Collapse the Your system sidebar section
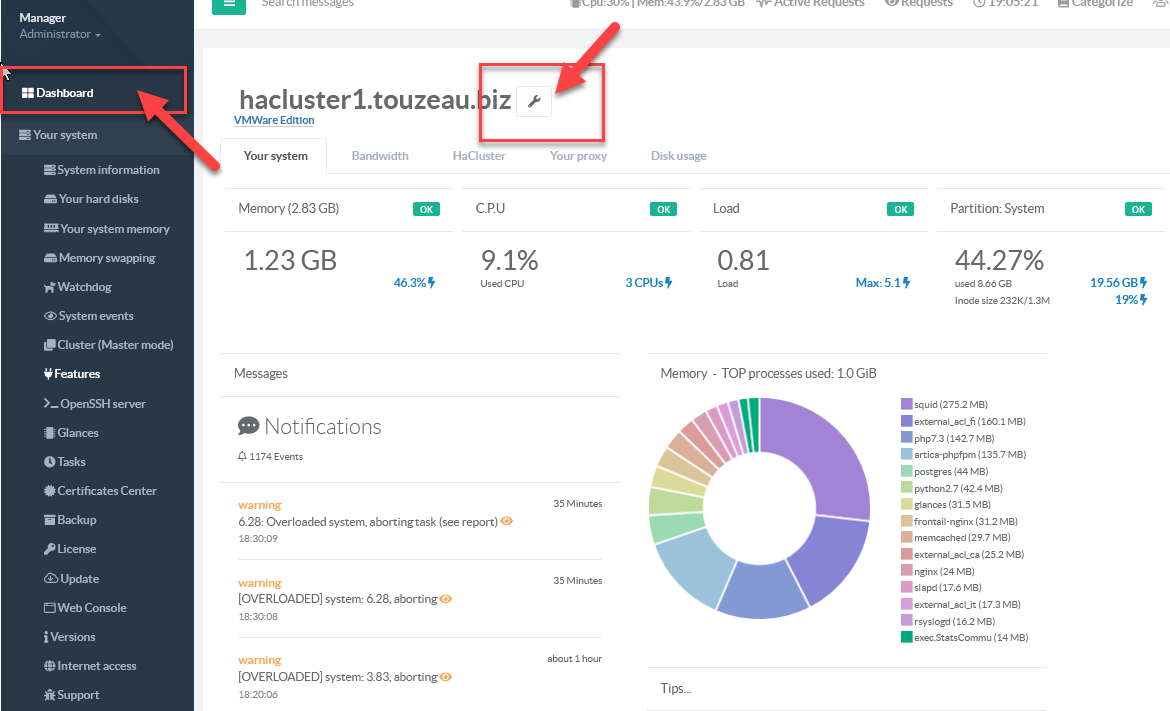Viewport: 1170px width, 711px height. [64, 135]
